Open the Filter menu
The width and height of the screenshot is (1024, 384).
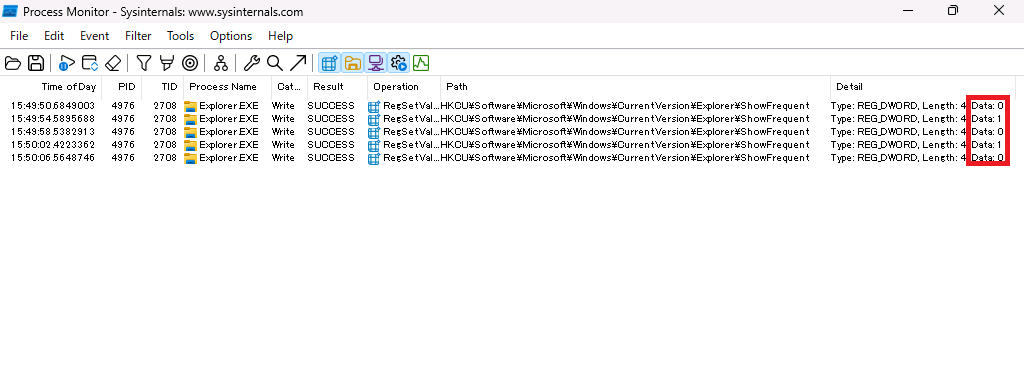138,36
